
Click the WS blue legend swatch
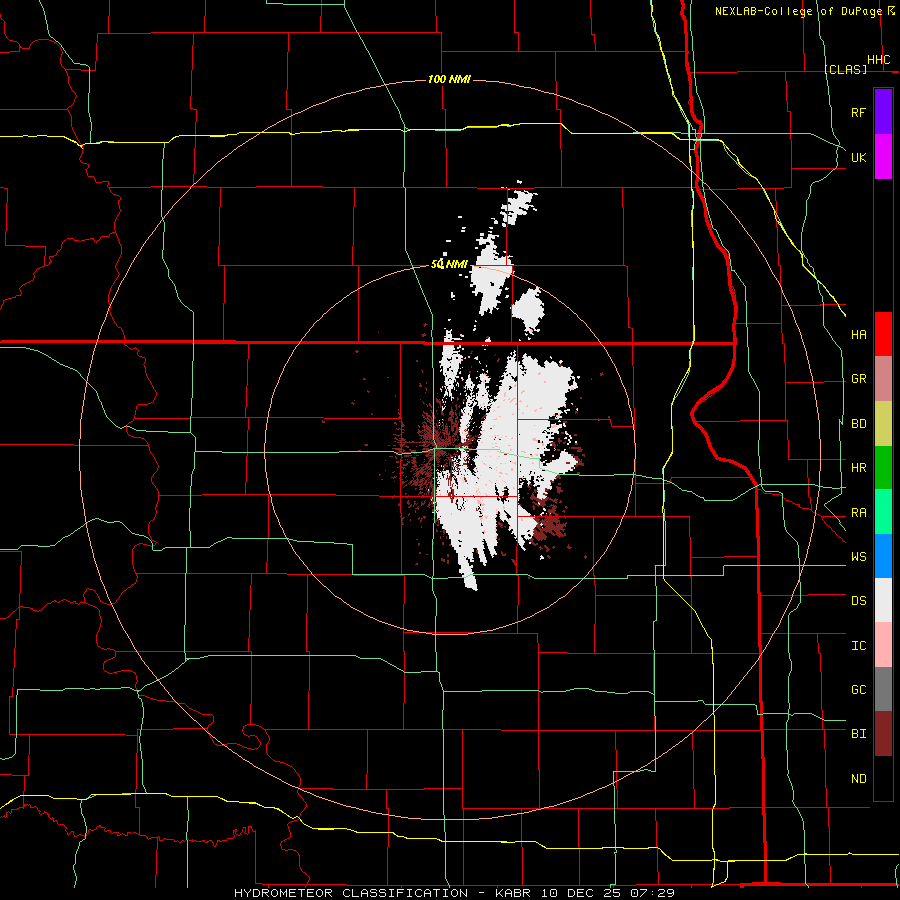tap(883, 556)
